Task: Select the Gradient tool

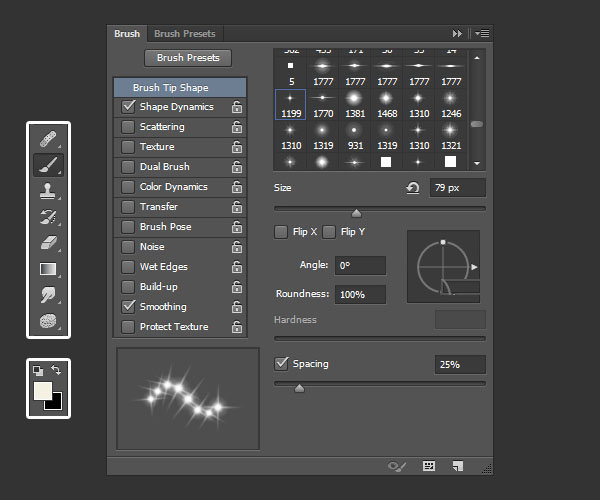Action: (48, 269)
